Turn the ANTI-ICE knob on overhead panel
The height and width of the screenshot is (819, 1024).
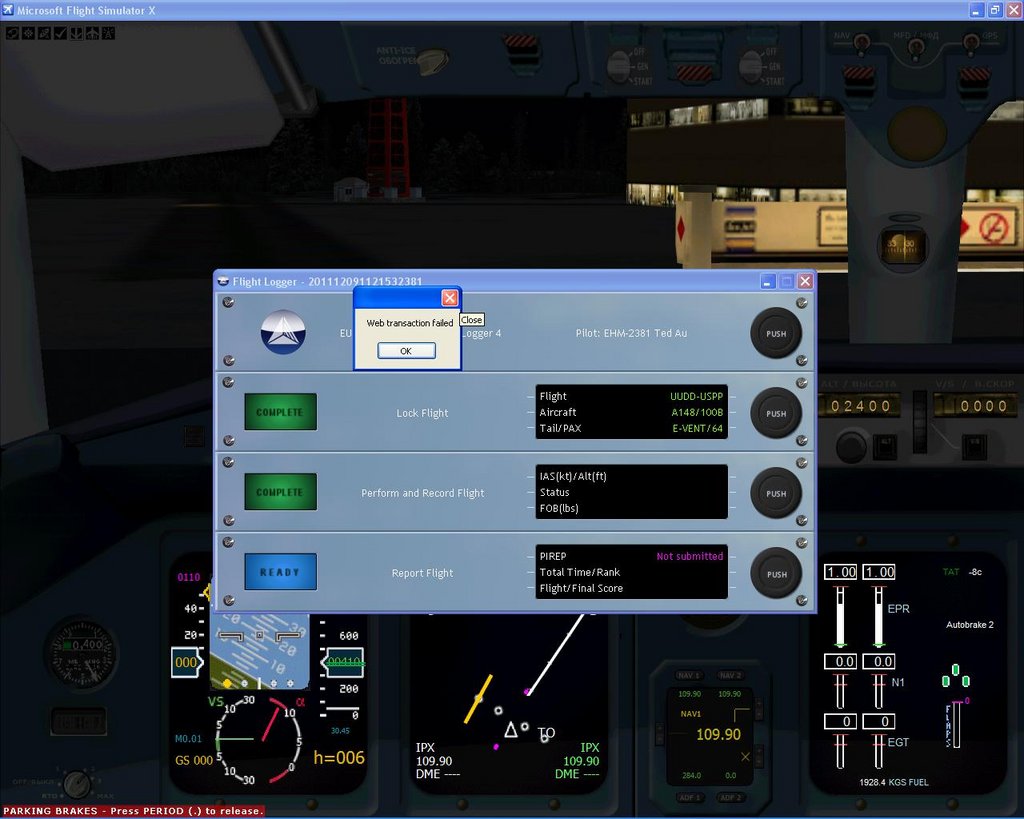(x=432, y=61)
